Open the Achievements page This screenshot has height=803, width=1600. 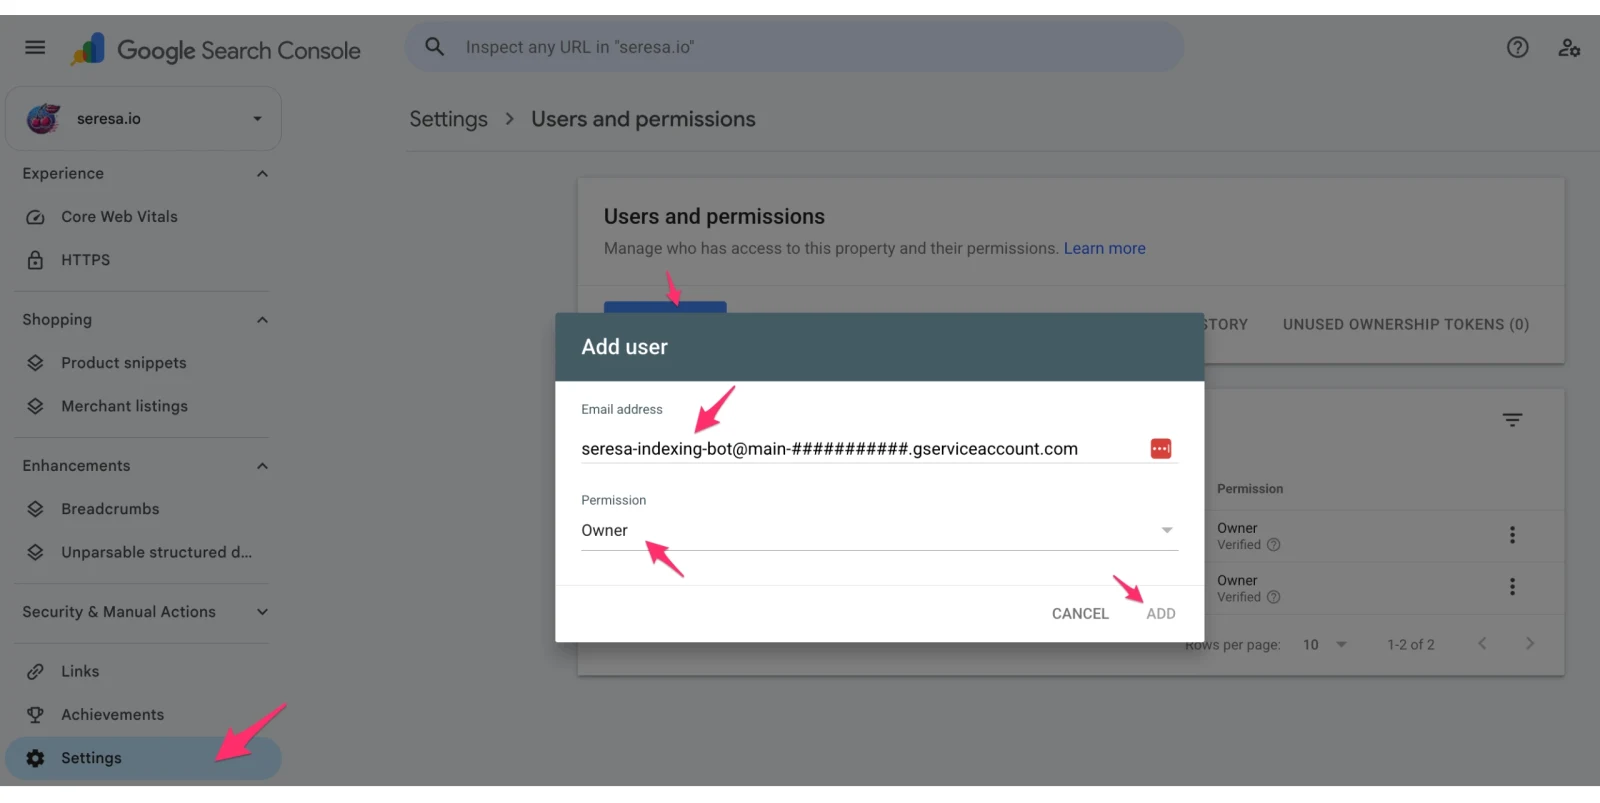[112, 715]
